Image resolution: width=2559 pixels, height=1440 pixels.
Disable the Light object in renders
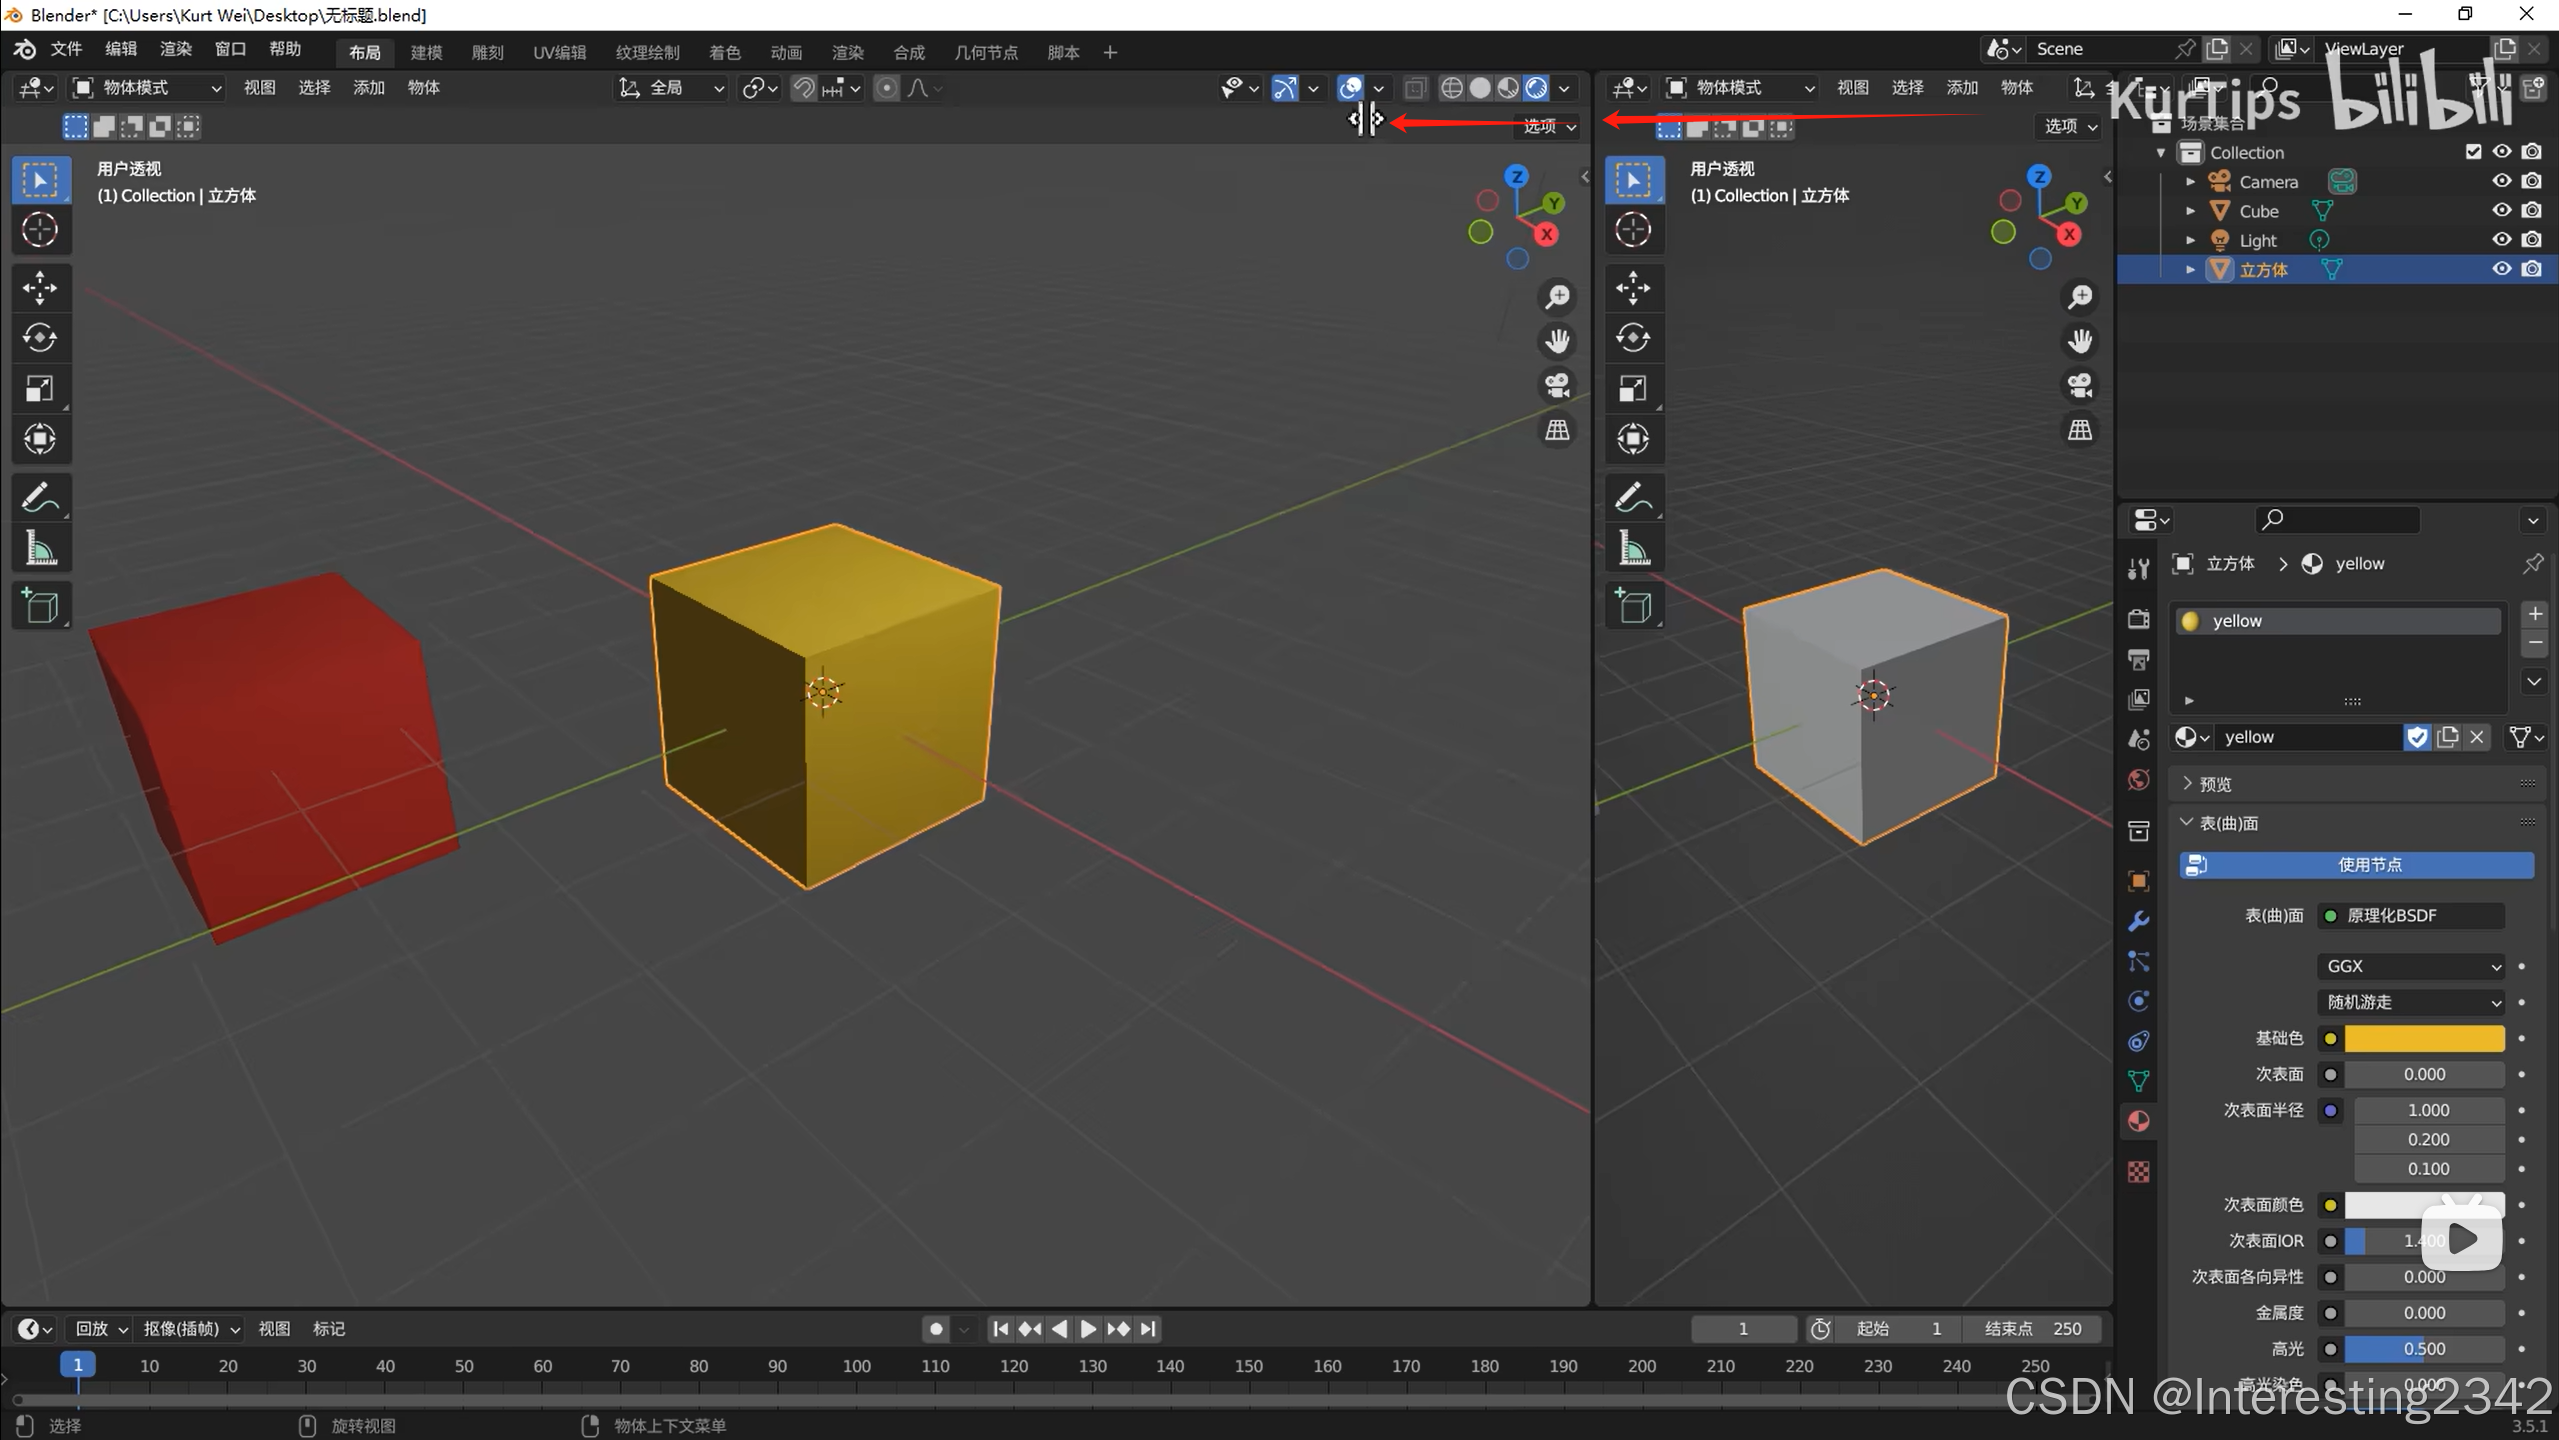point(2531,240)
